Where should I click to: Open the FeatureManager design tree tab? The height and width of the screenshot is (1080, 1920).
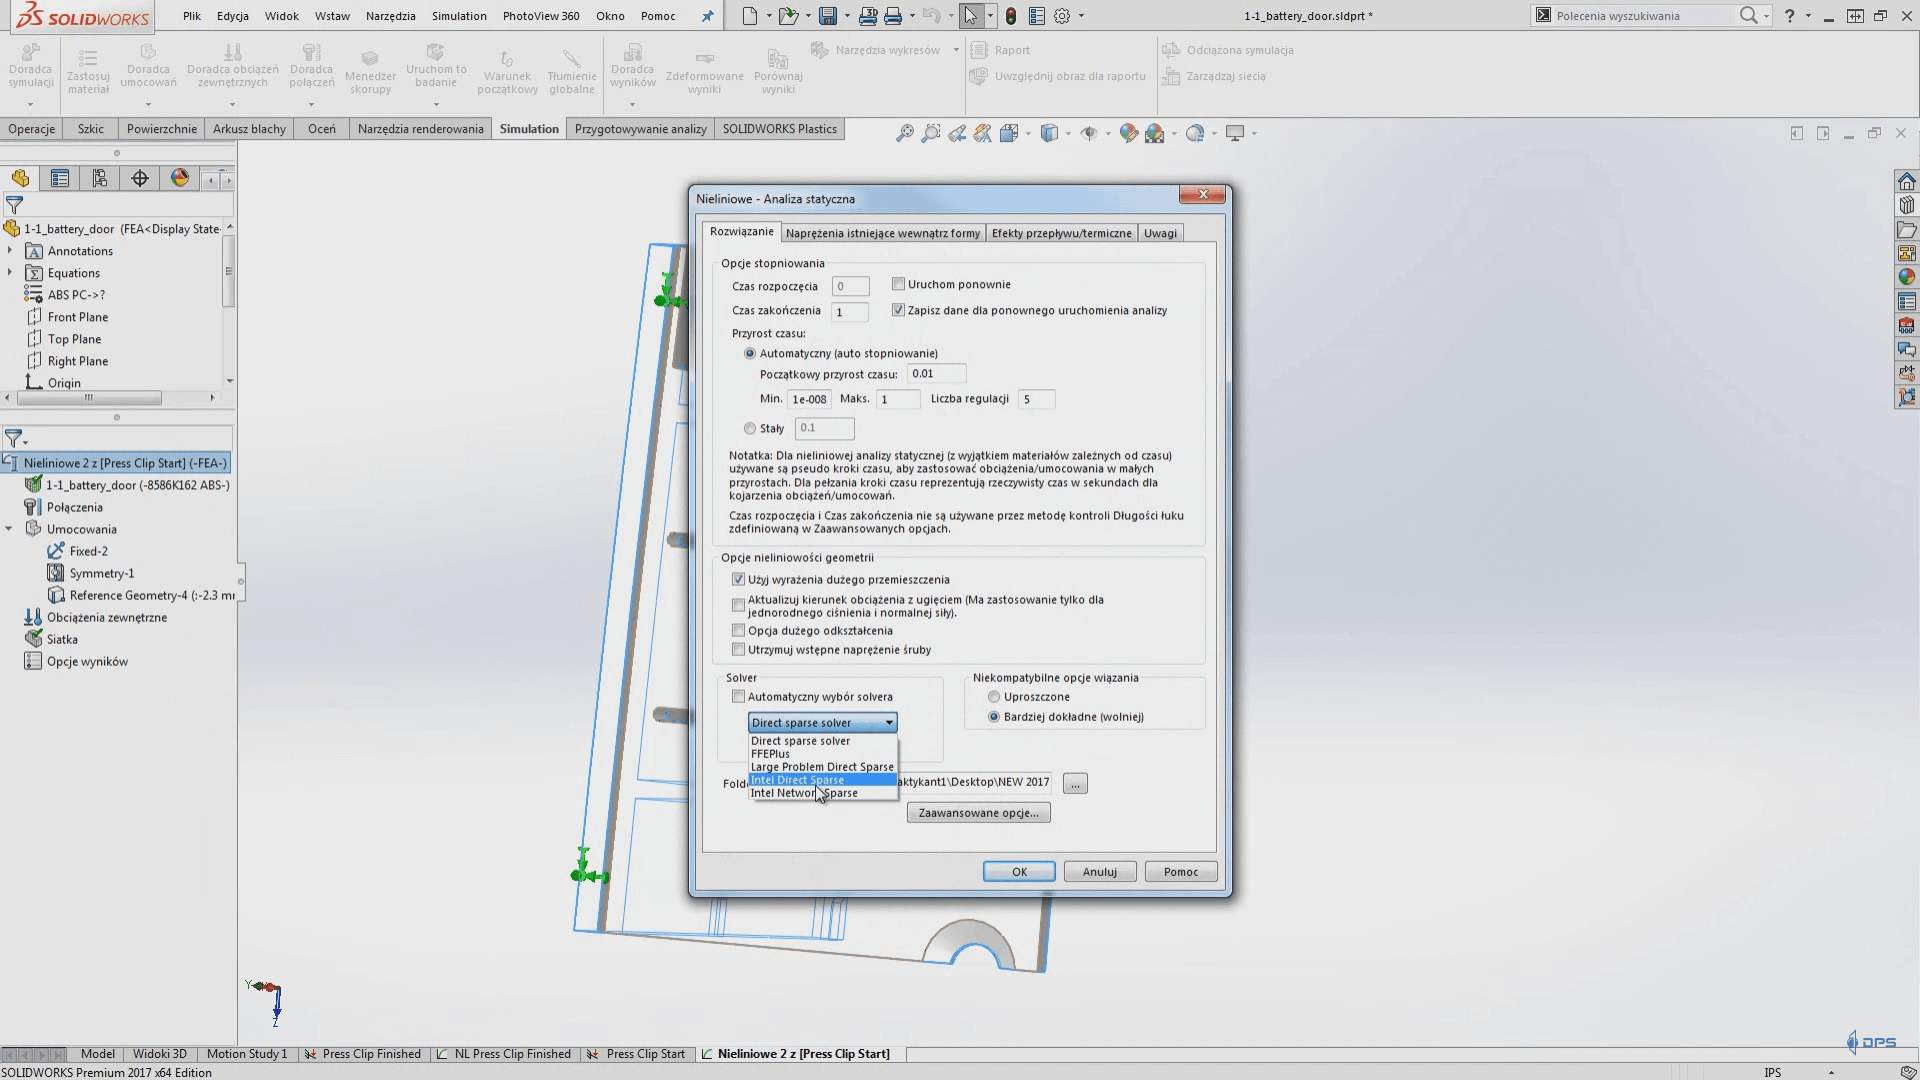(x=20, y=178)
